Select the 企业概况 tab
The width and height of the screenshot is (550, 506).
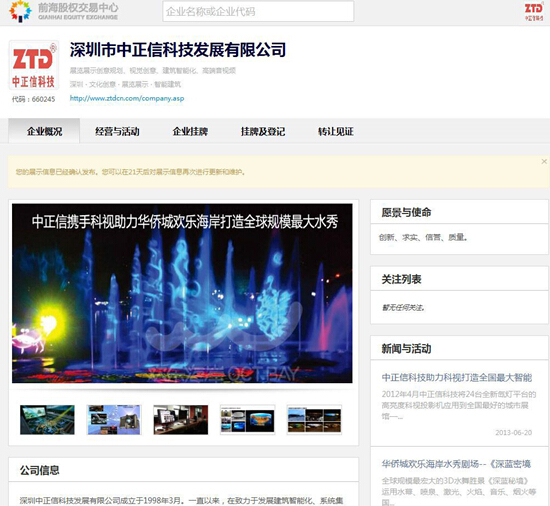[x=44, y=131]
